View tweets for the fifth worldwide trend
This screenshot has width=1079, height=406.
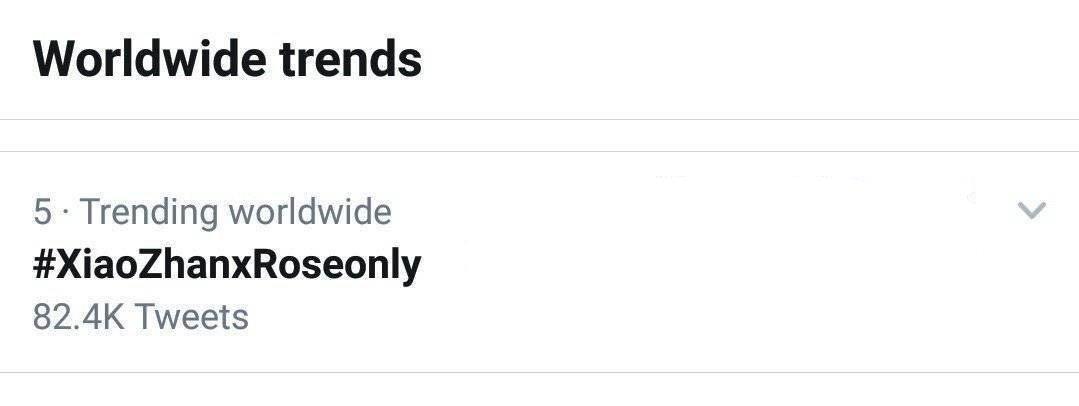click(227, 265)
